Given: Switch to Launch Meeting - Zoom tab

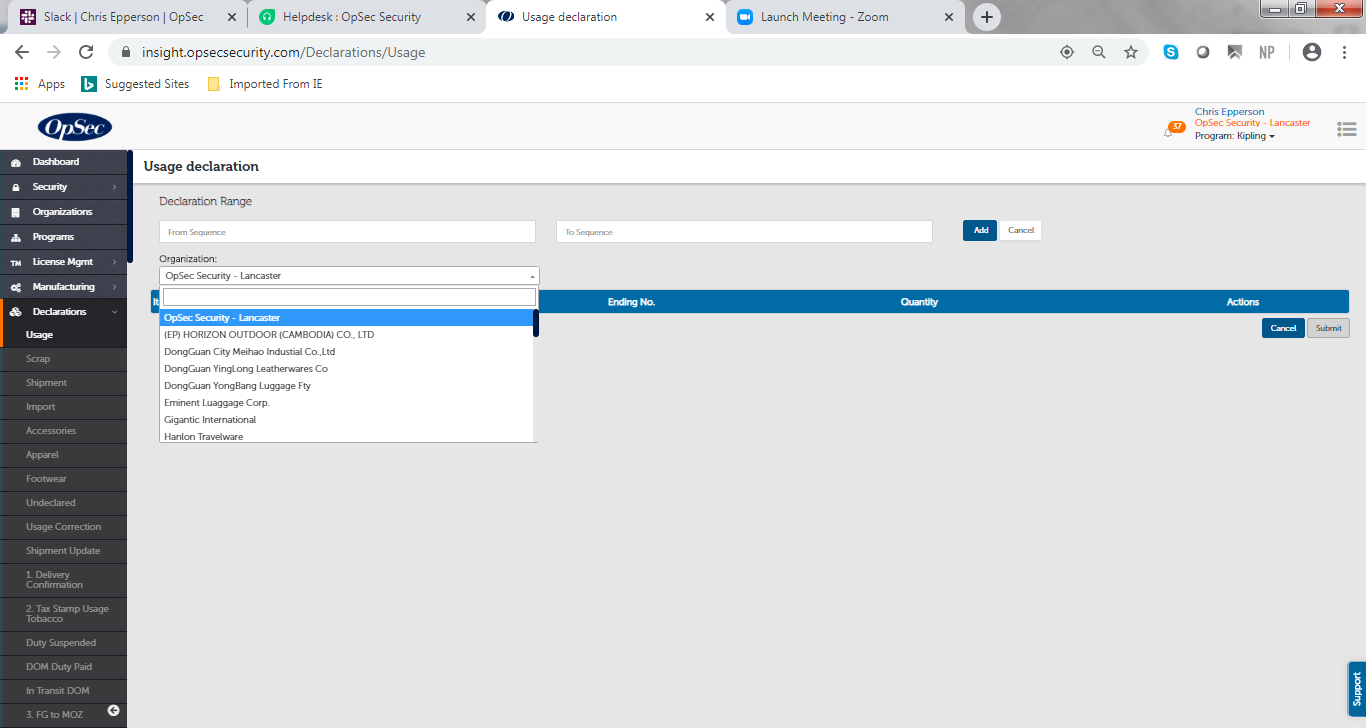Looking at the screenshot, I should coord(846,17).
